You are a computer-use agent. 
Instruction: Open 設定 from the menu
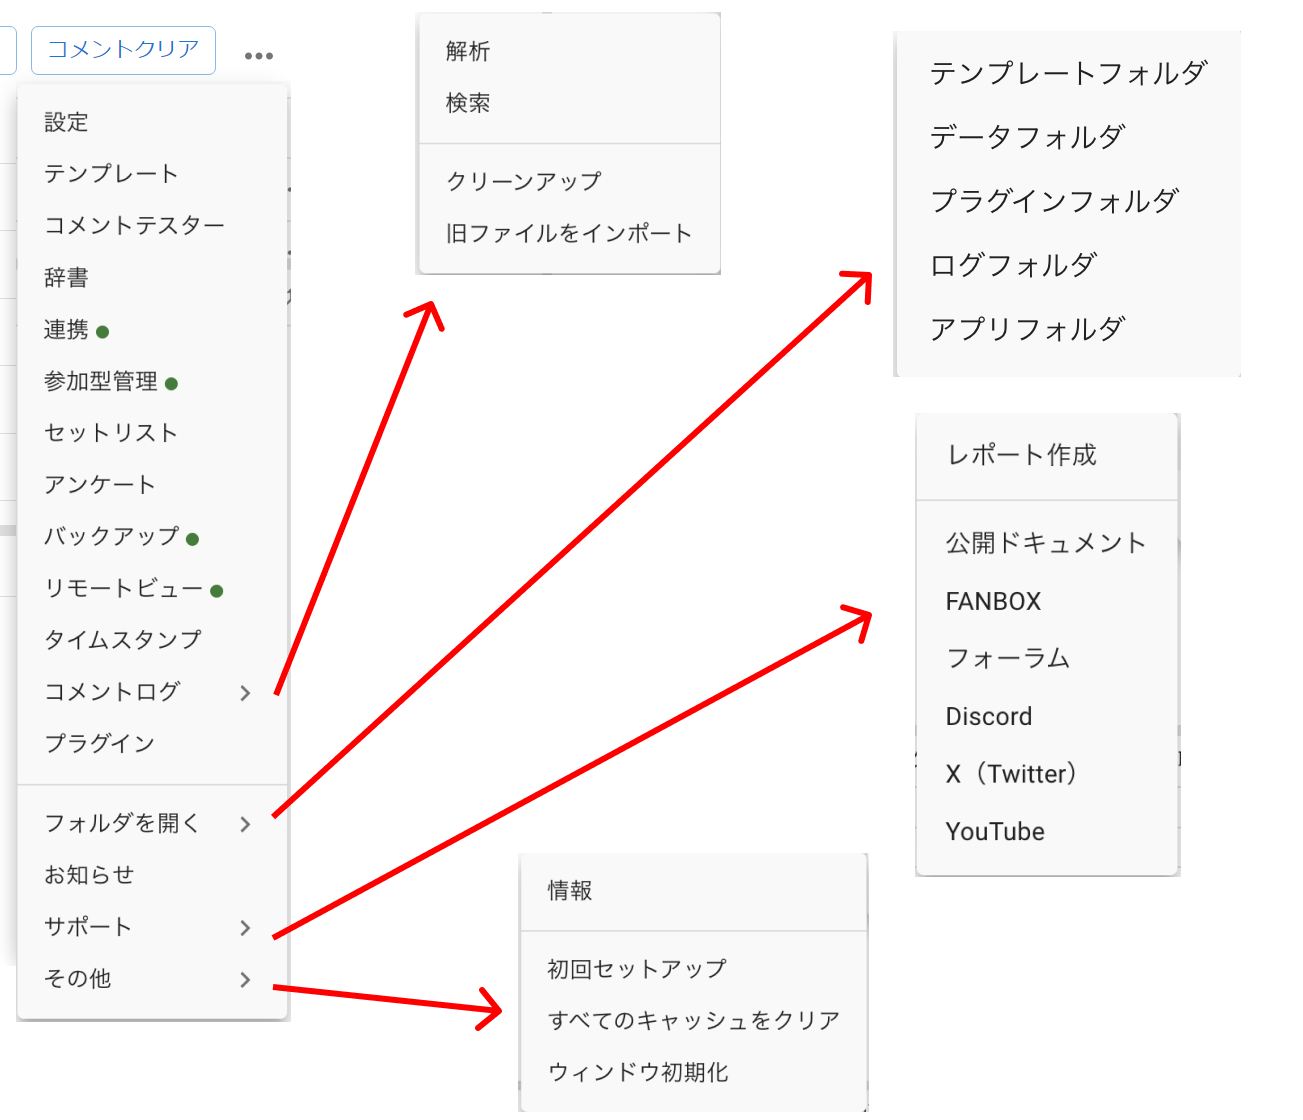[67, 123]
